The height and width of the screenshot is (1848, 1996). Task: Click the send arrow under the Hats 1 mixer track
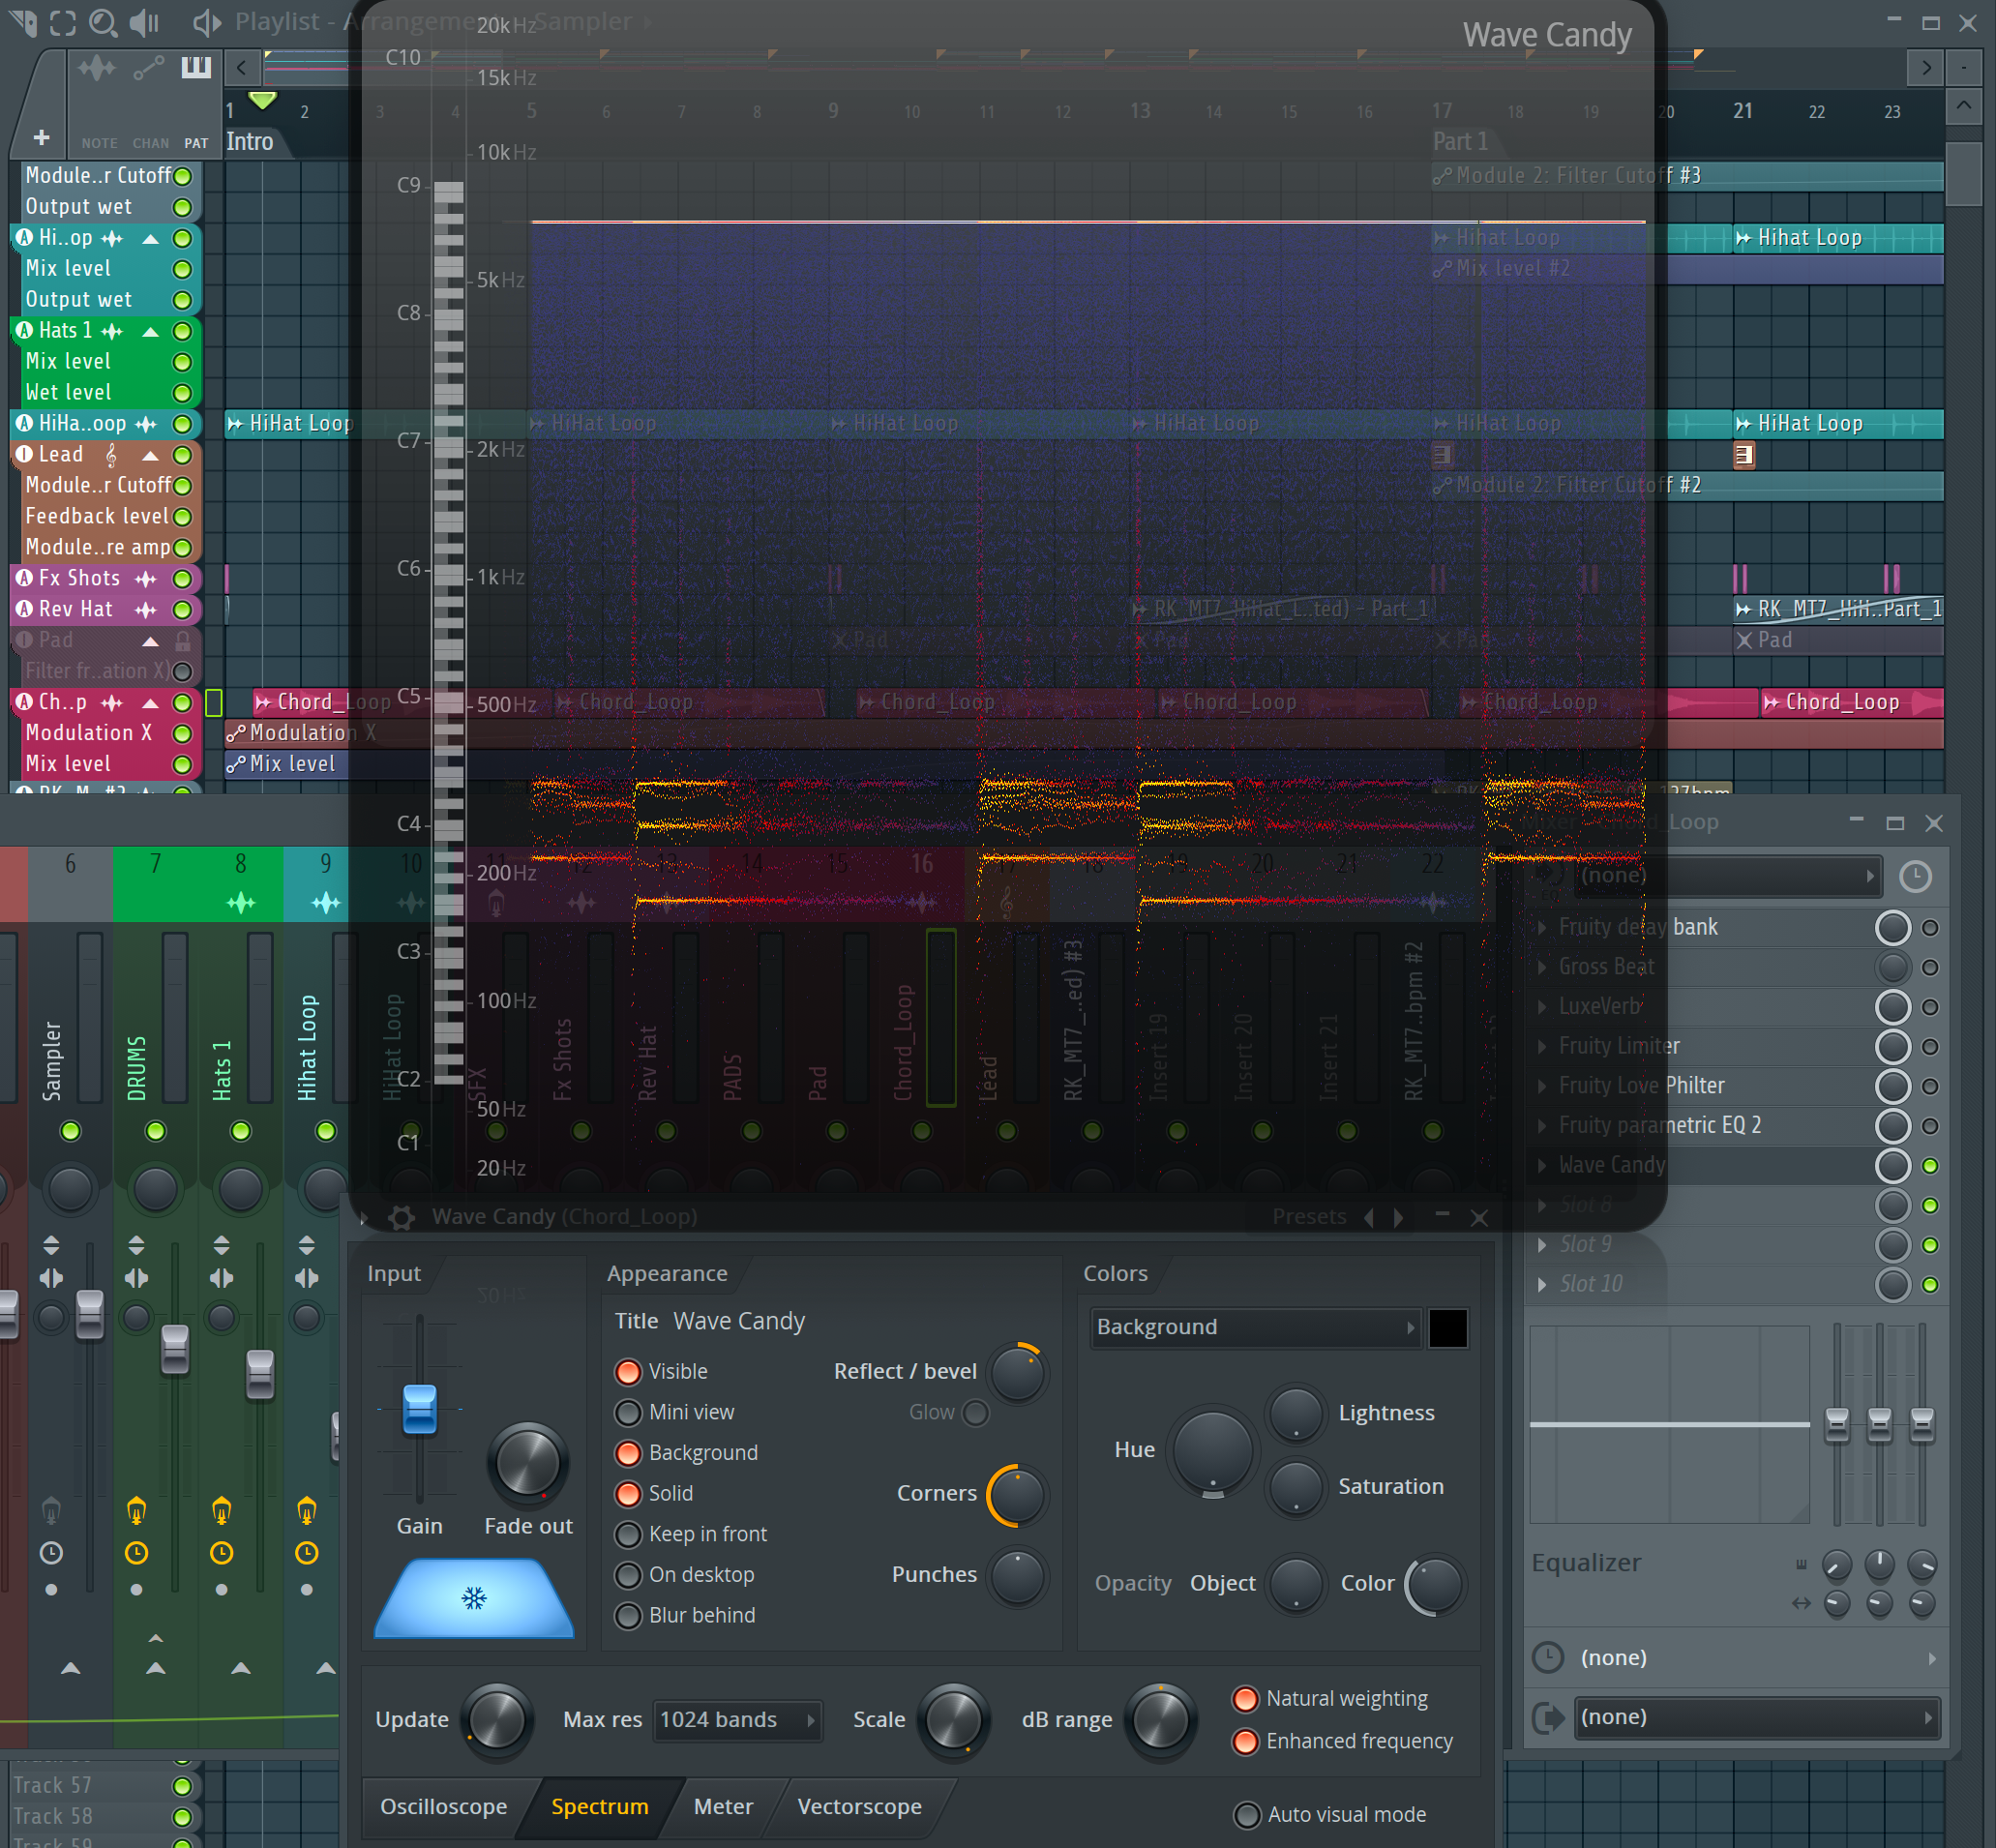click(240, 1668)
